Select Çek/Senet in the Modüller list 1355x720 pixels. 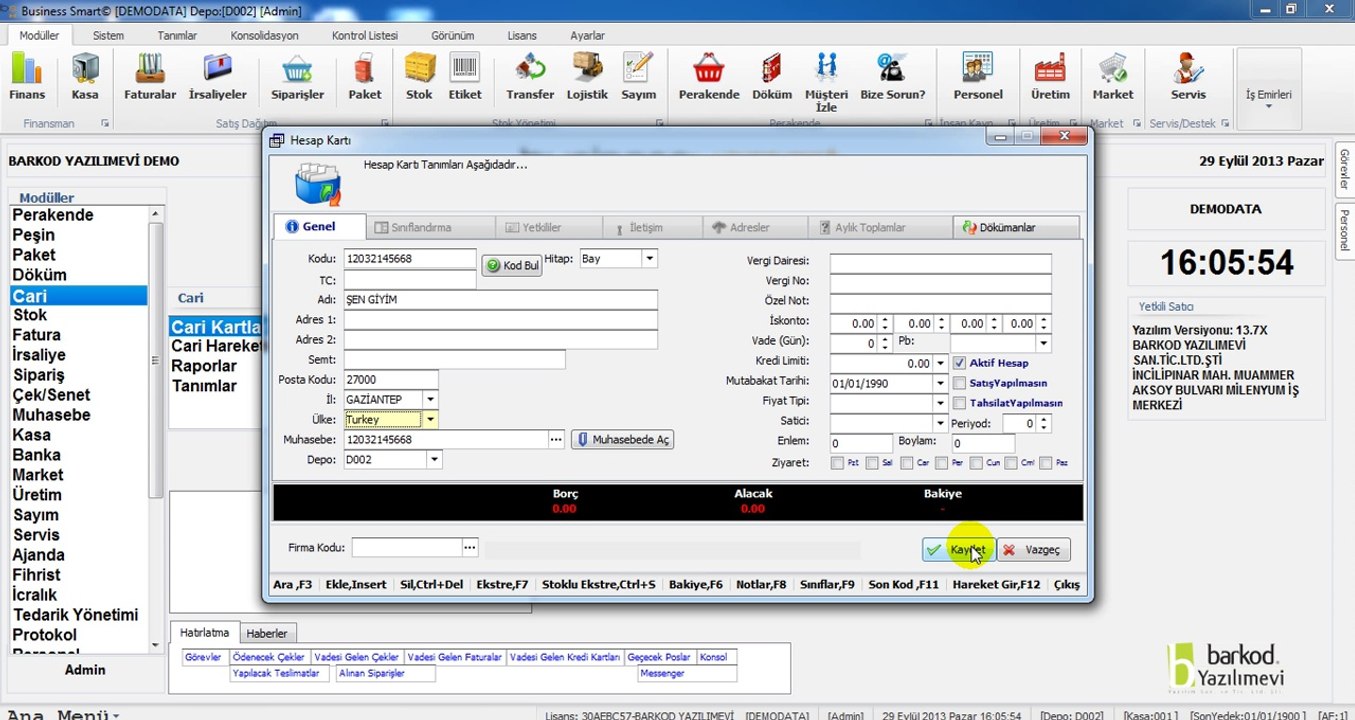51,395
